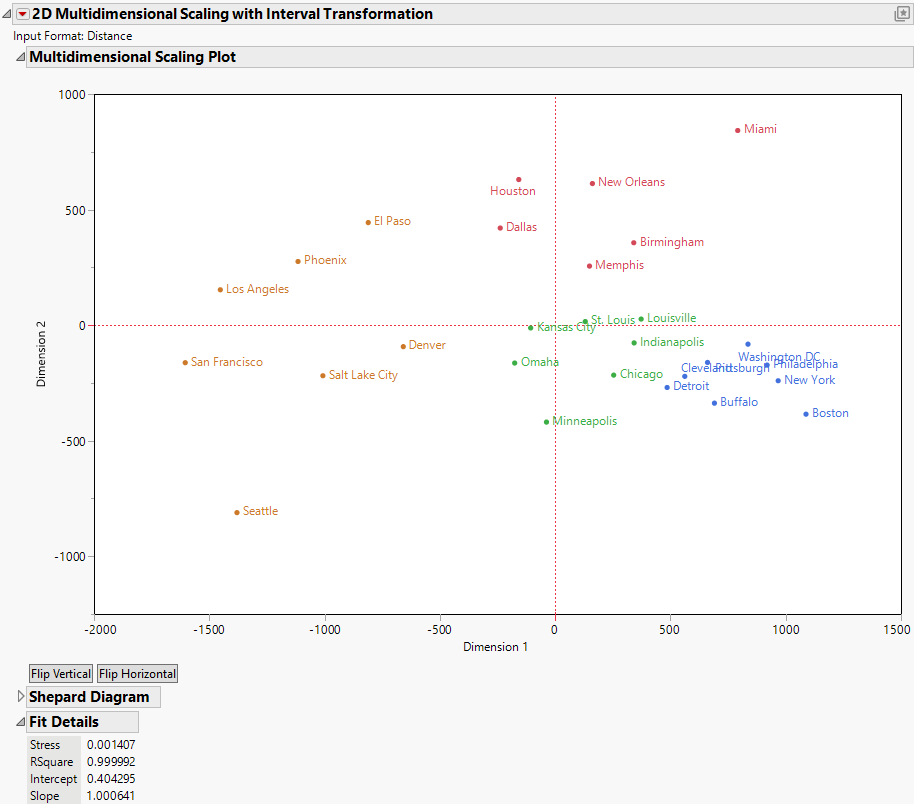Select the Denver marker

(402, 345)
